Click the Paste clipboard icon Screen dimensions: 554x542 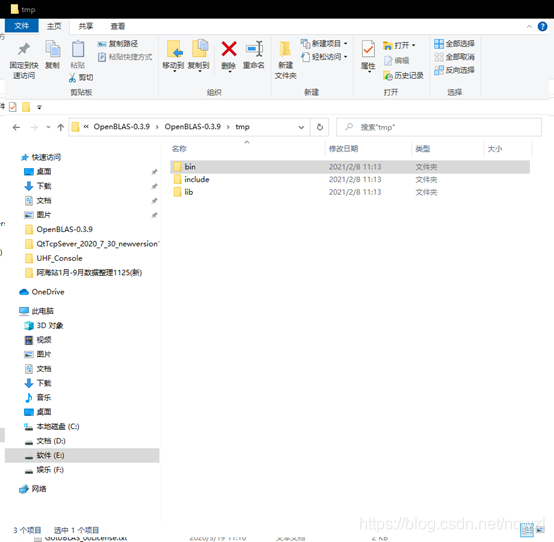pos(78,49)
